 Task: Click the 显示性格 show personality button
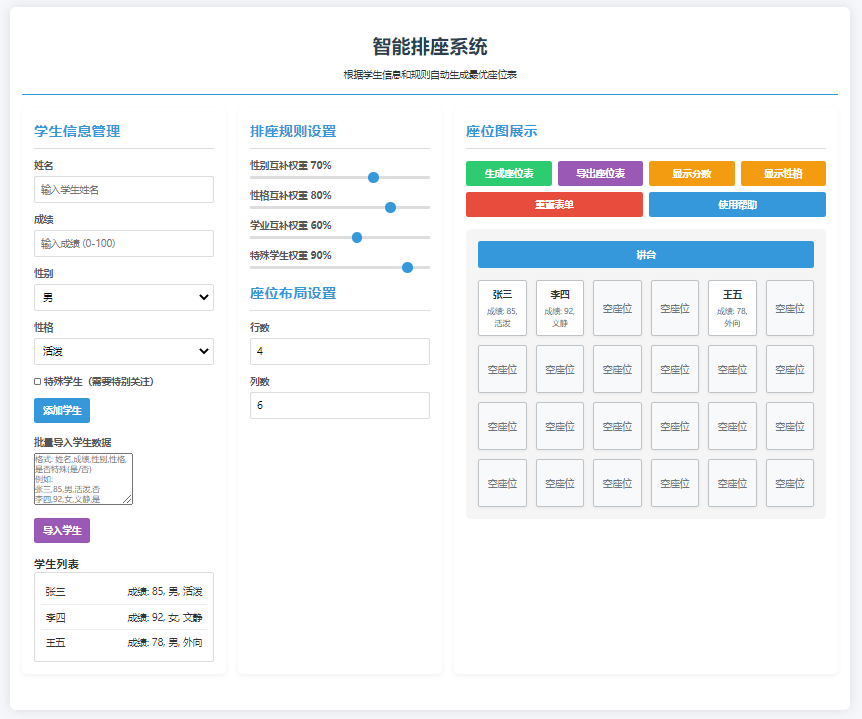782,172
